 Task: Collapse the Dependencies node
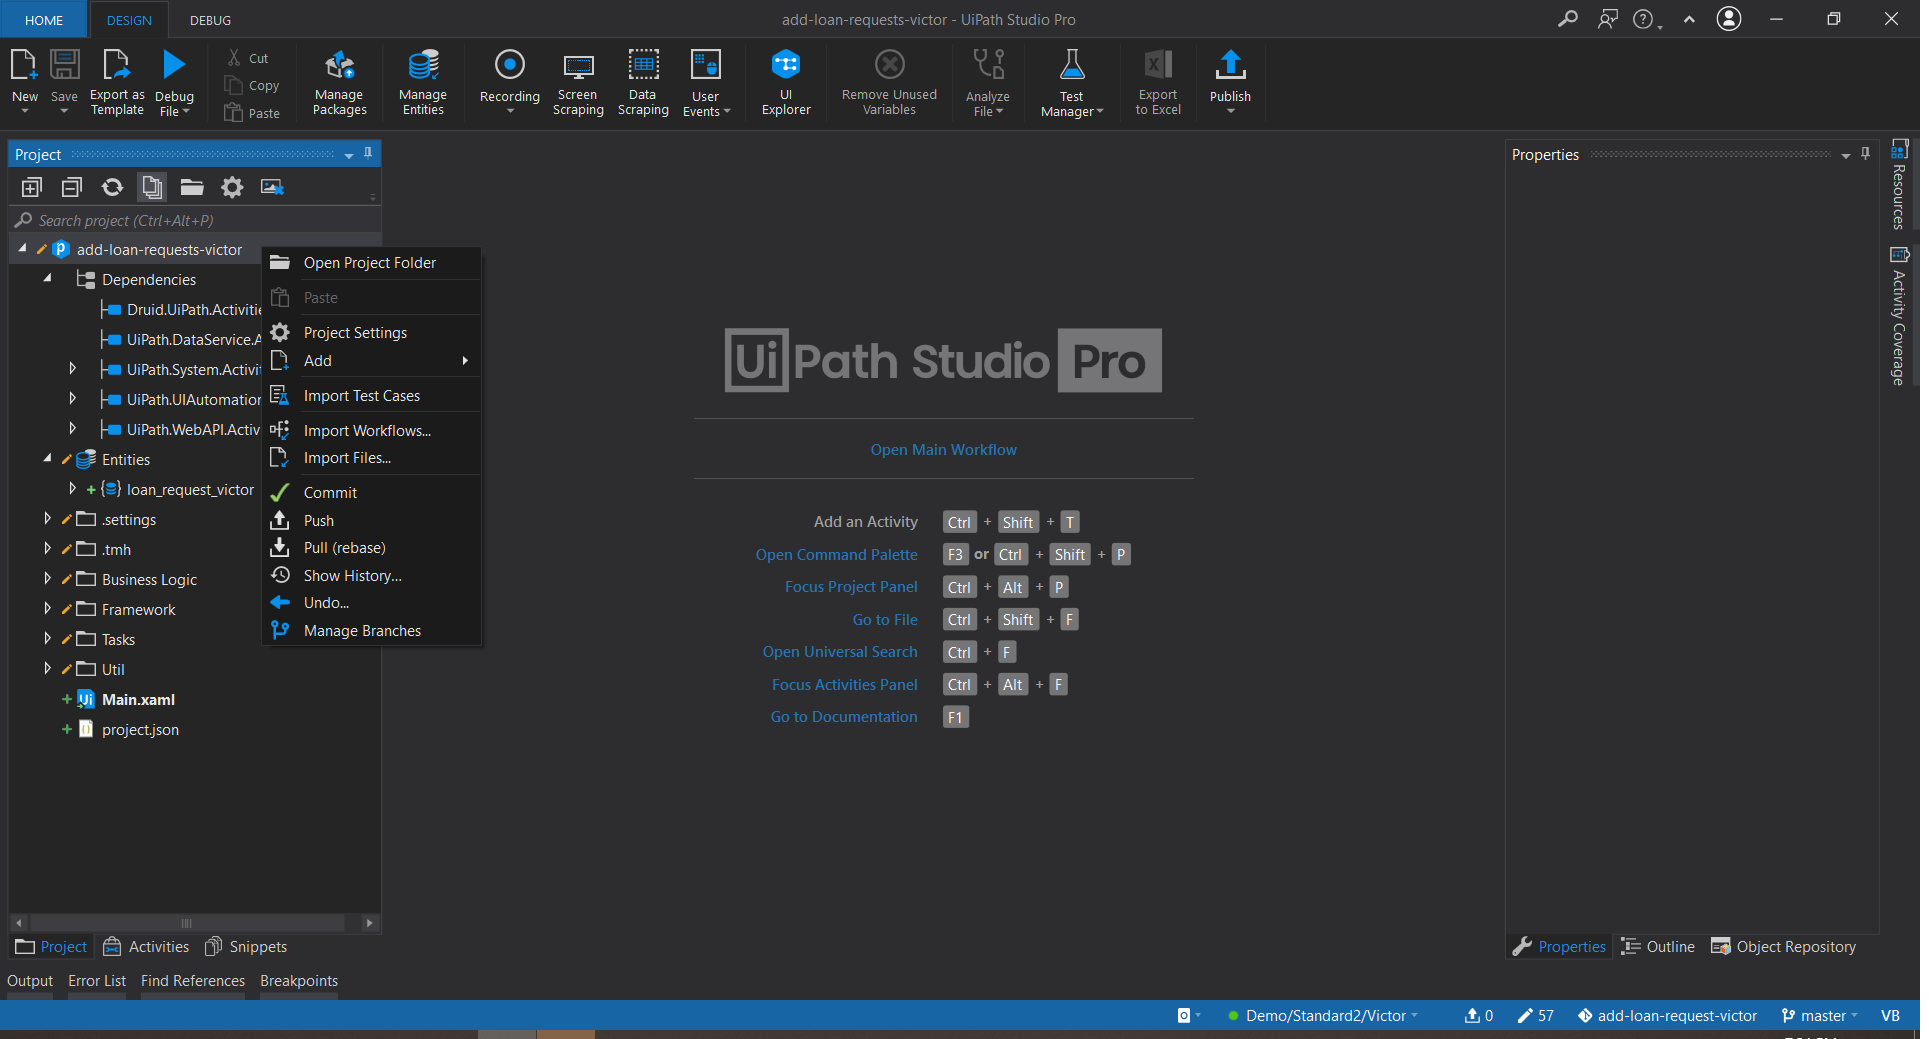[47, 279]
